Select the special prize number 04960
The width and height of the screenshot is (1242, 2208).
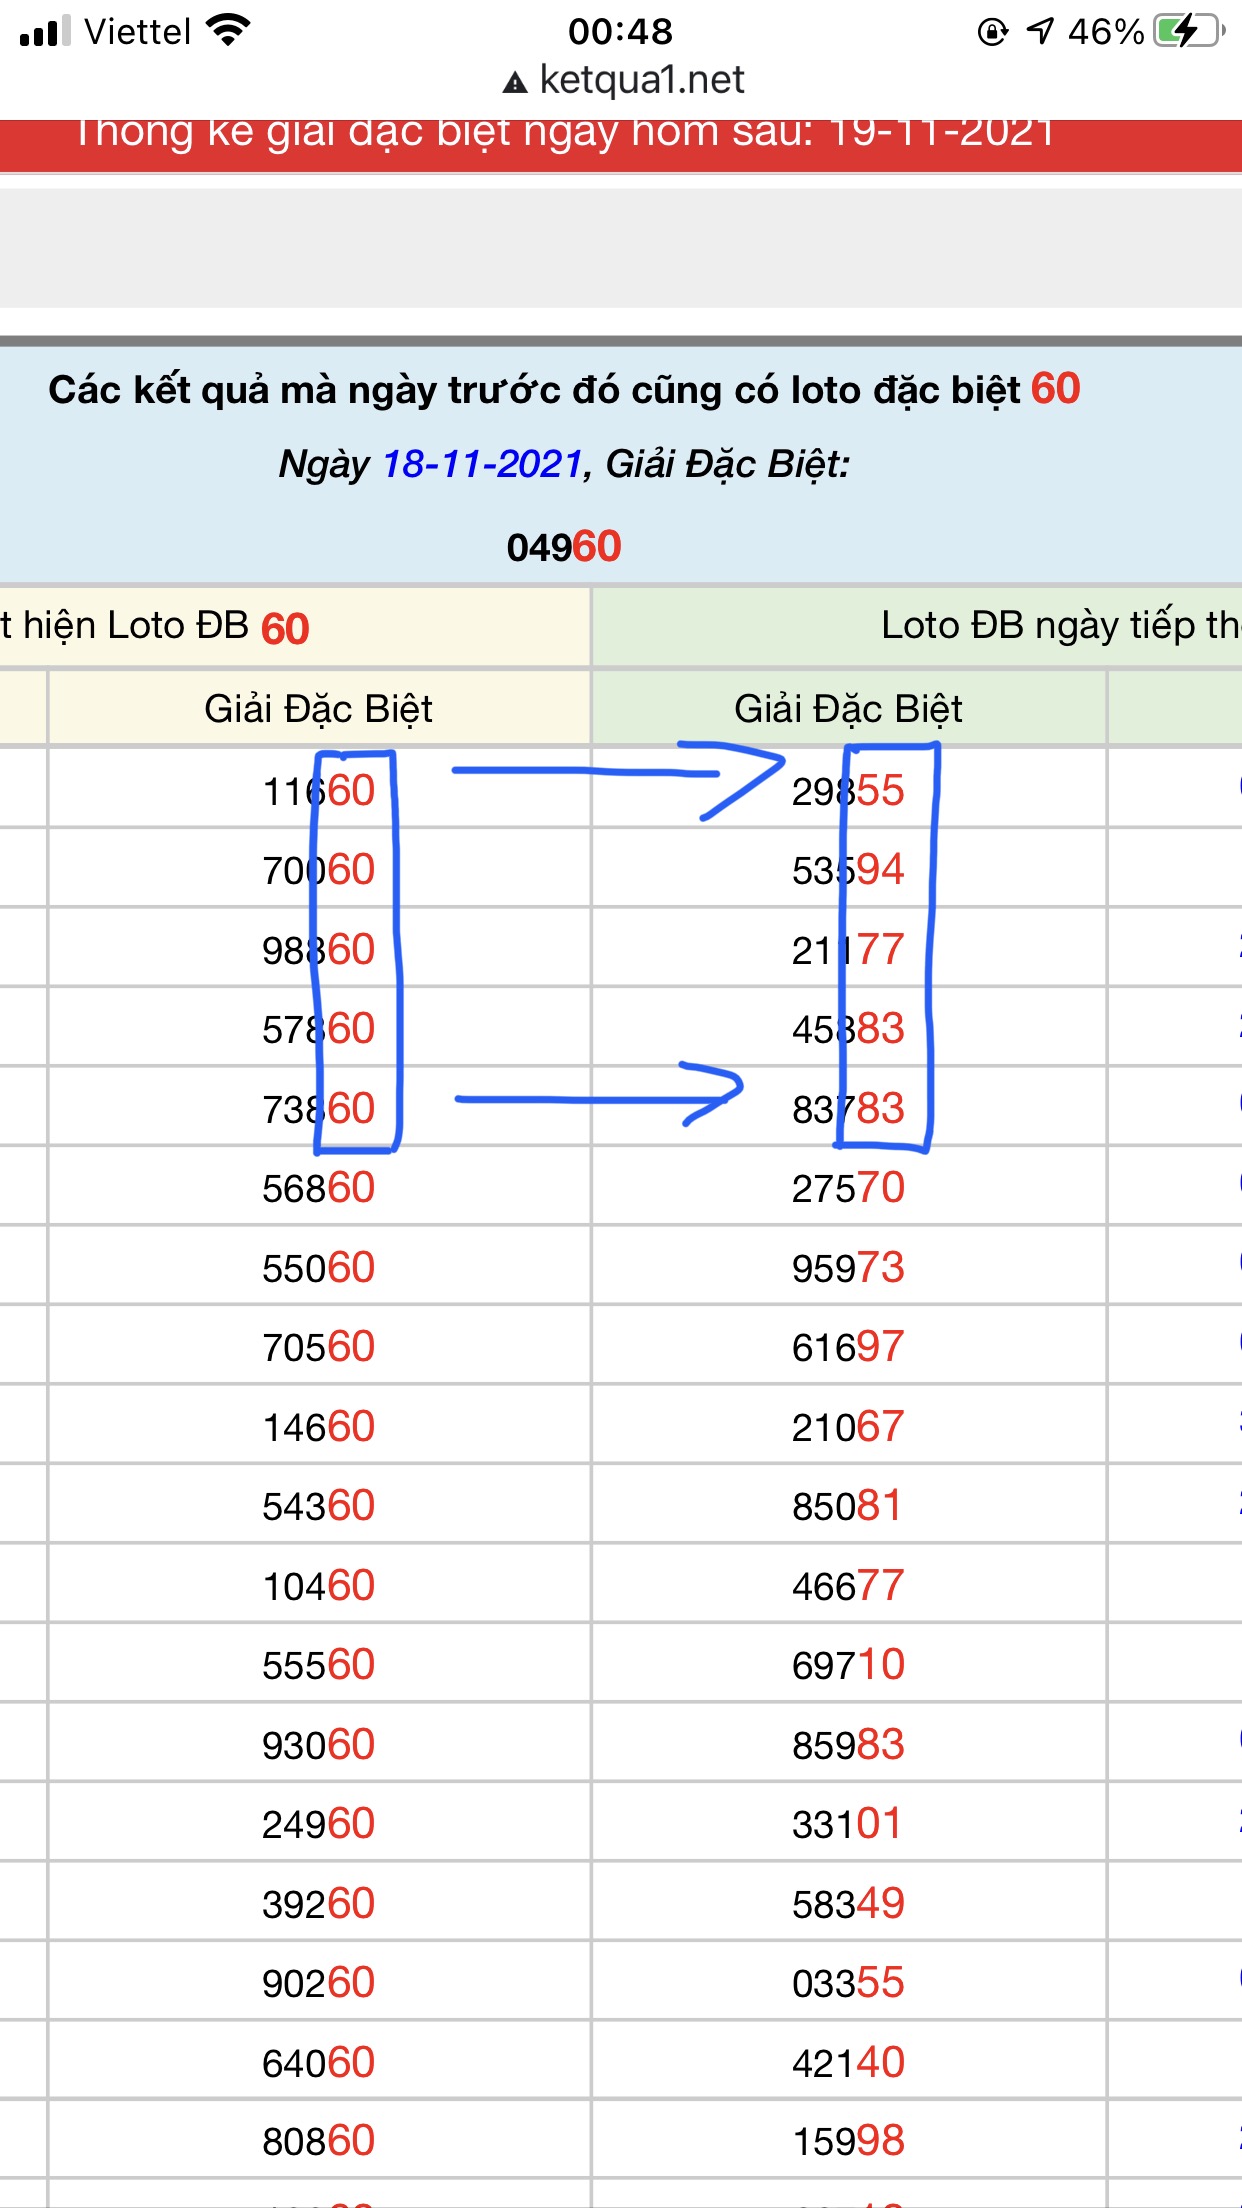click(x=564, y=547)
